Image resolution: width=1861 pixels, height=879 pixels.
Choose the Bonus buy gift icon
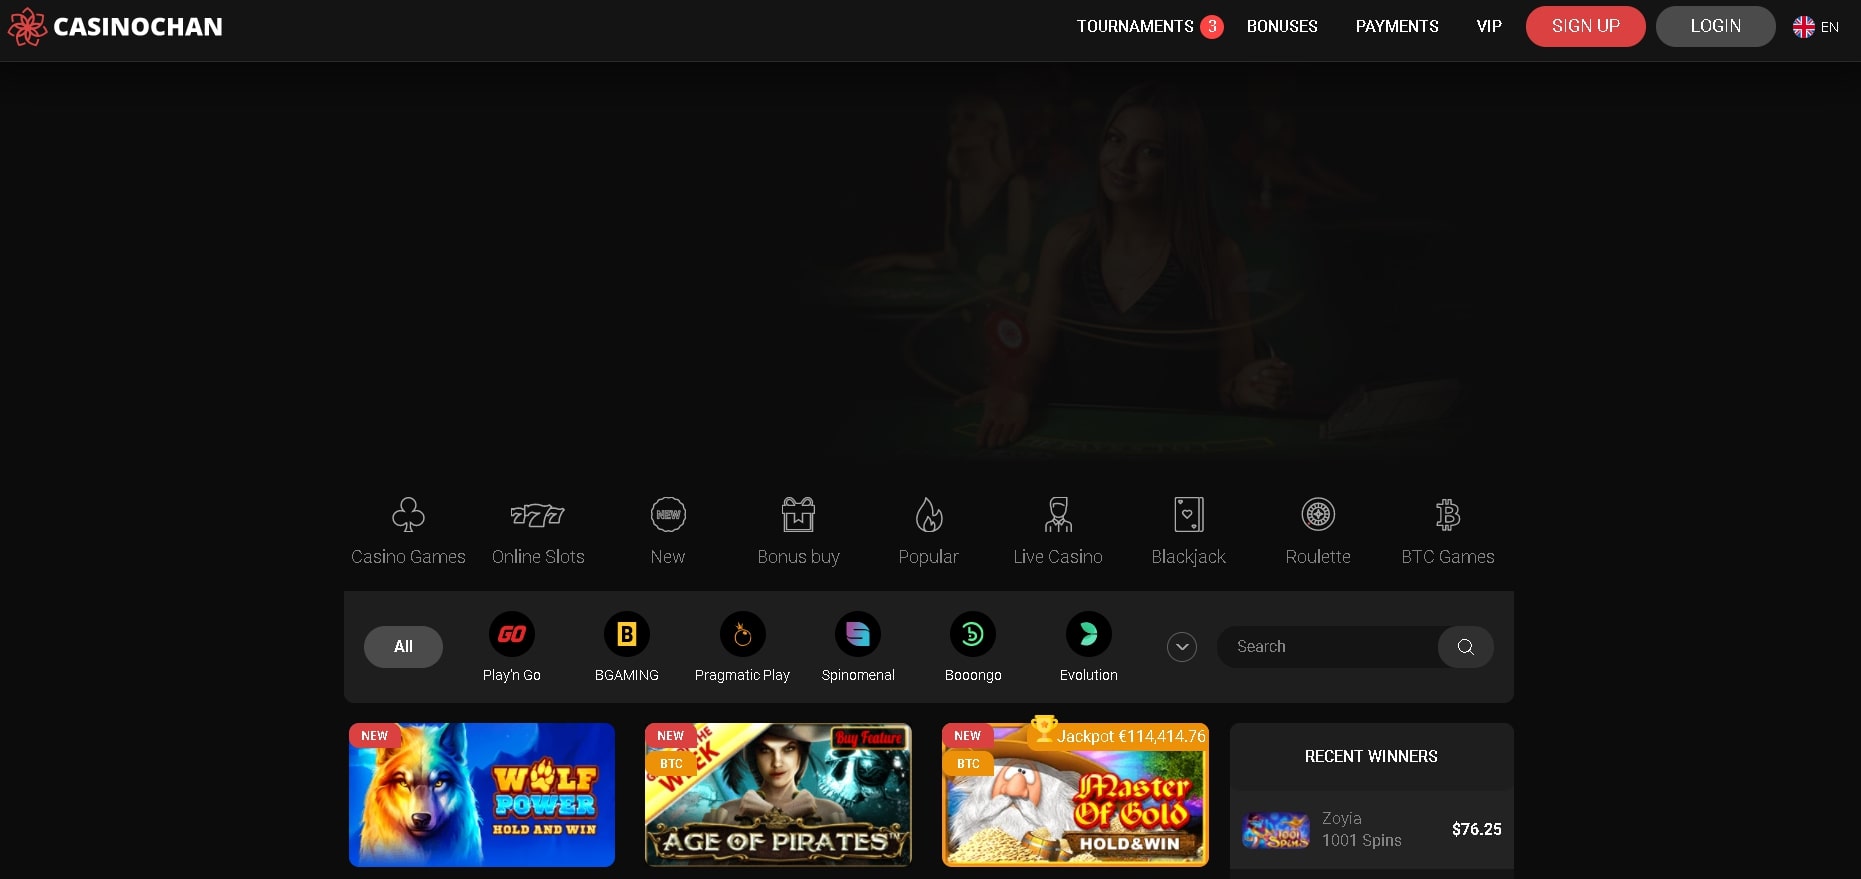(x=798, y=514)
